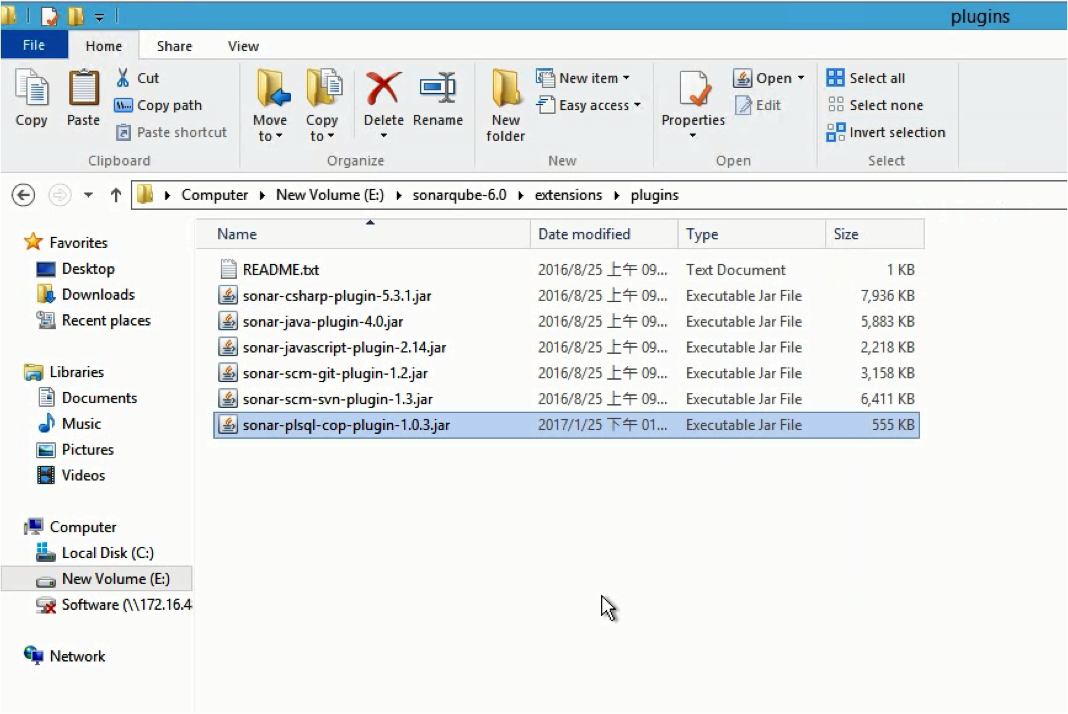Click the Select none icon
The width and height of the screenshot is (1068, 714).
835,105
